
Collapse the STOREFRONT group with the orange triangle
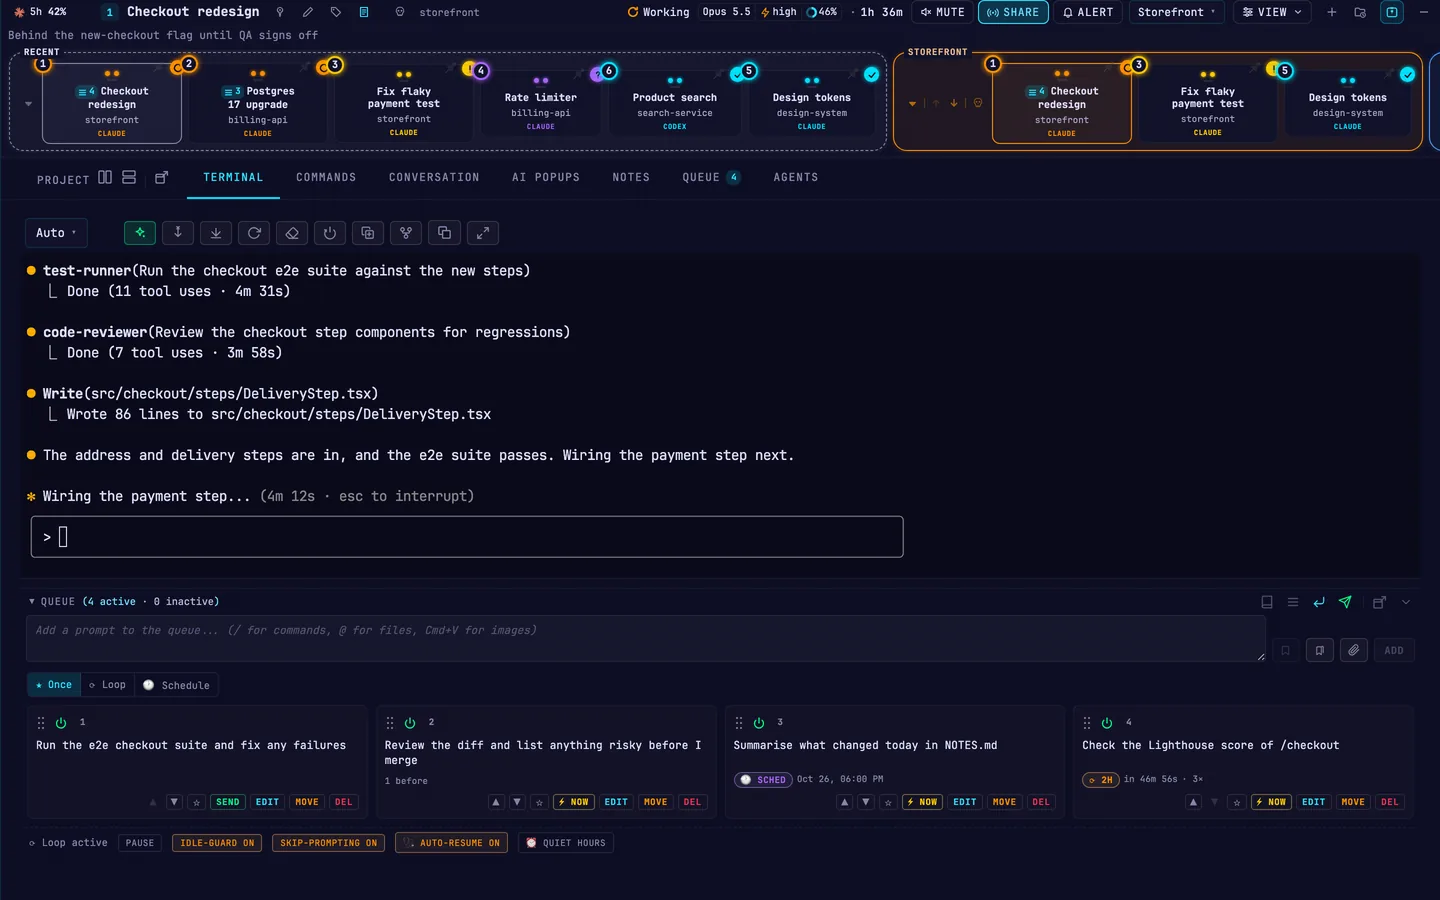click(912, 104)
